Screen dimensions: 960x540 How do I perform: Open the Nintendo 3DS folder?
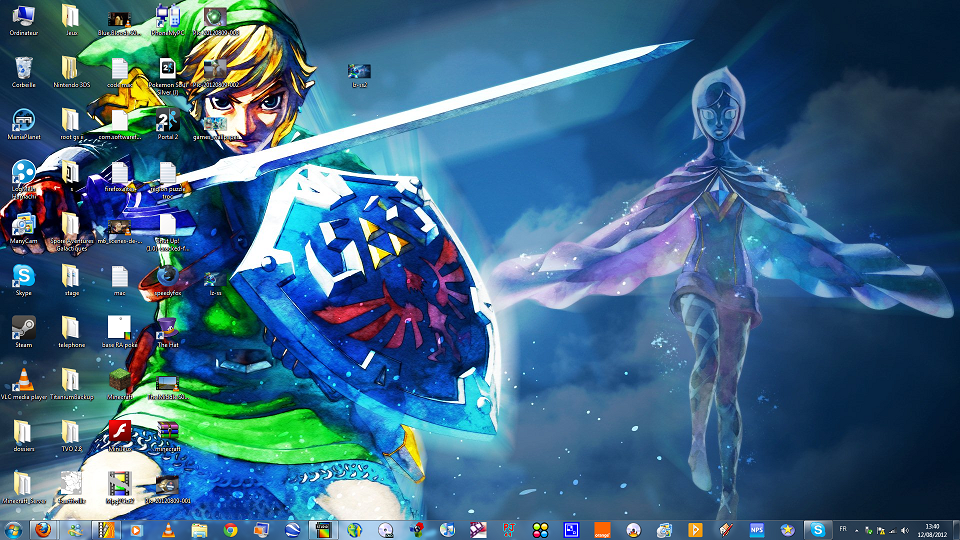(x=71, y=72)
